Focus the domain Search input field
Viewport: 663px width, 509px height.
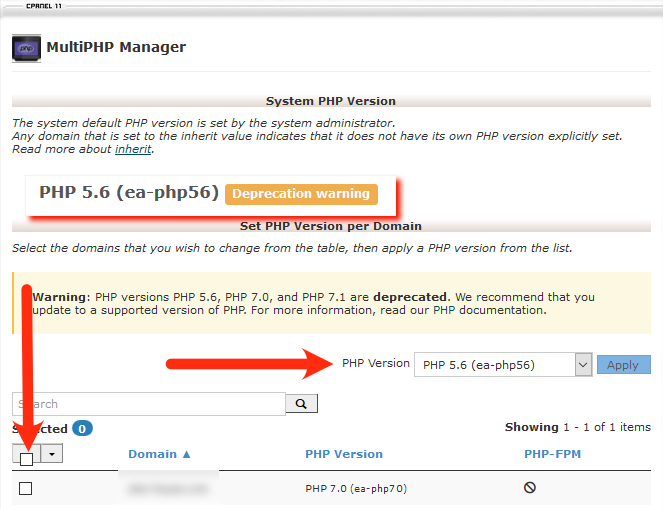click(149, 404)
